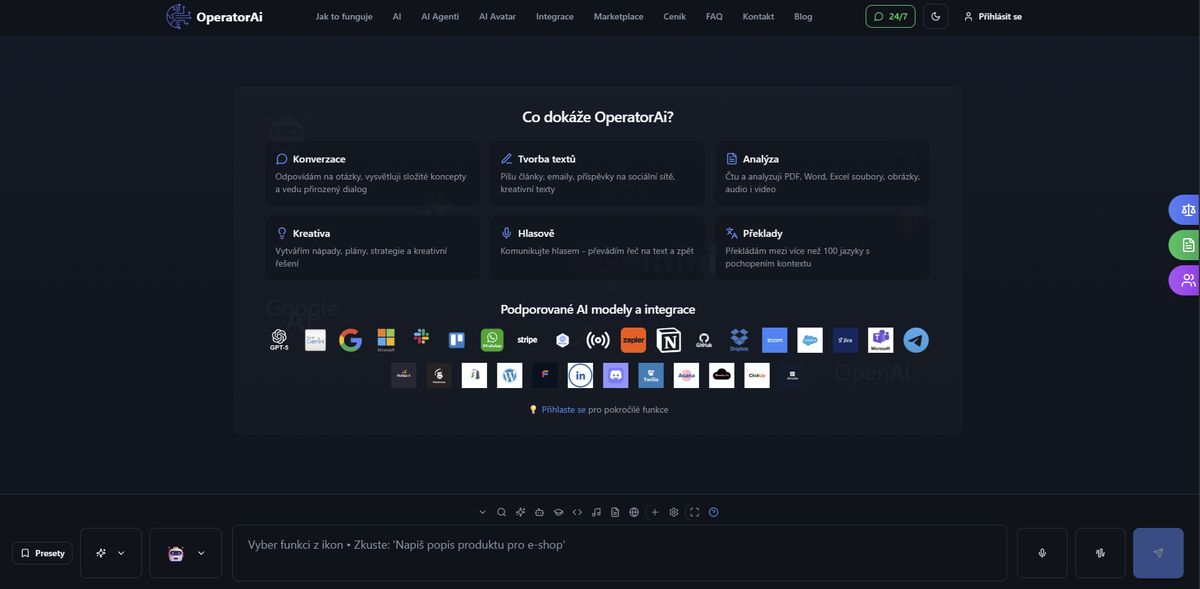Click the globe web icon in toolbar
The height and width of the screenshot is (589, 1200).
634,512
